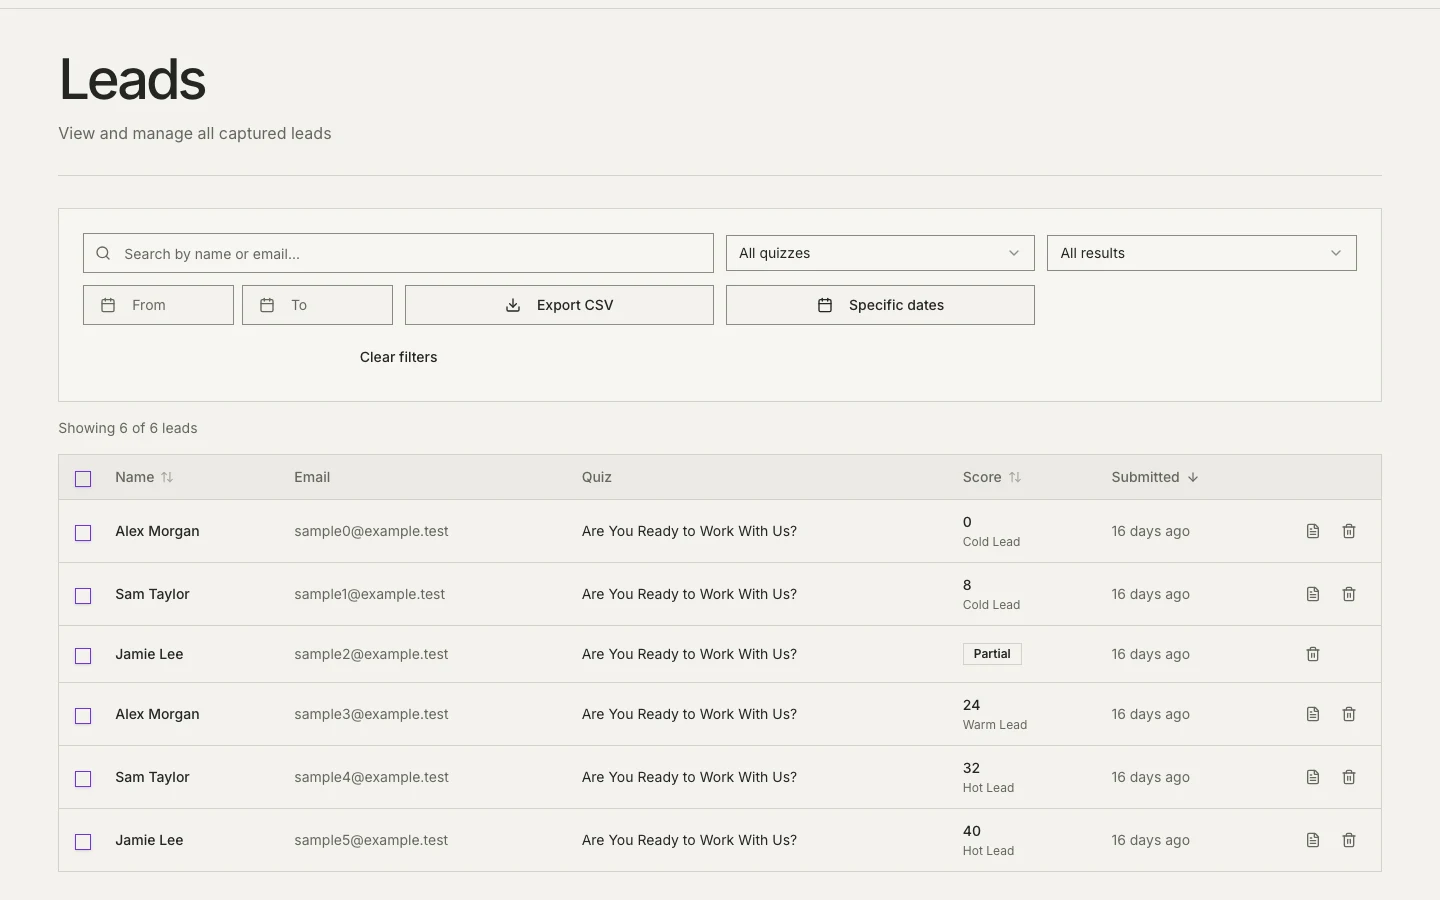The width and height of the screenshot is (1440, 900).
Task: Sort leads by Score column
Action: (992, 477)
